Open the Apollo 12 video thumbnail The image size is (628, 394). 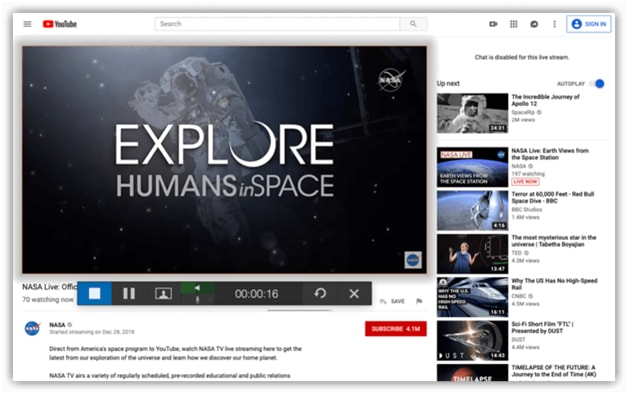click(473, 113)
